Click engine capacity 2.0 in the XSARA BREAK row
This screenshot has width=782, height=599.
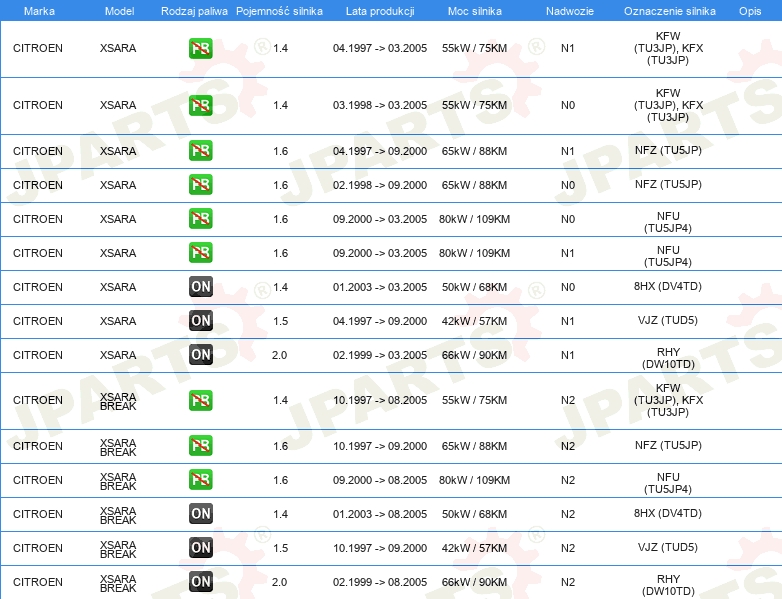279,582
